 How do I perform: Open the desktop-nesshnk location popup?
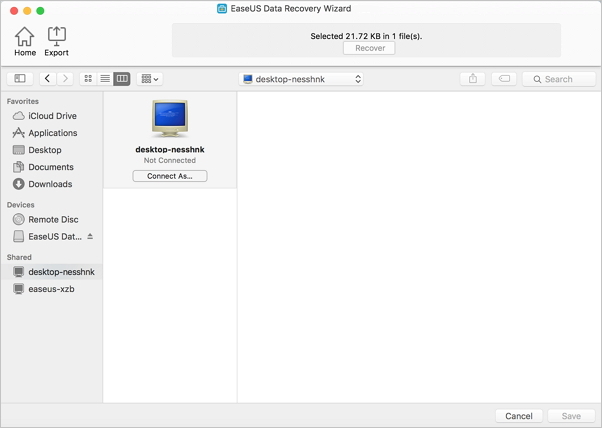pyautogui.click(x=301, y=79)
